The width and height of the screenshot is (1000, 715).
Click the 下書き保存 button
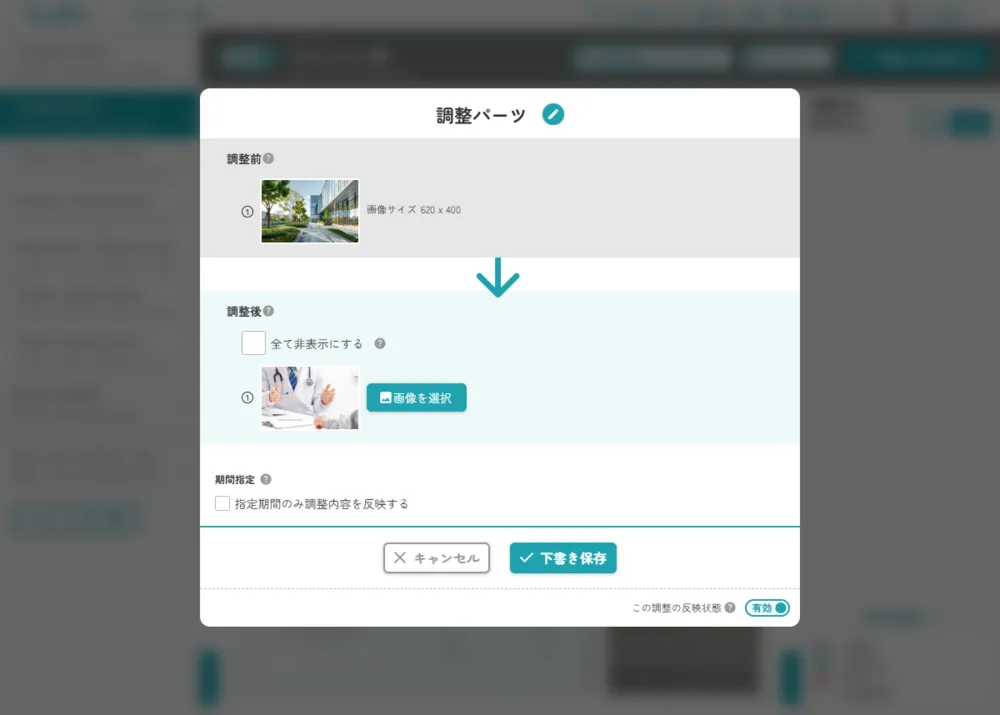tap(563, 558)
